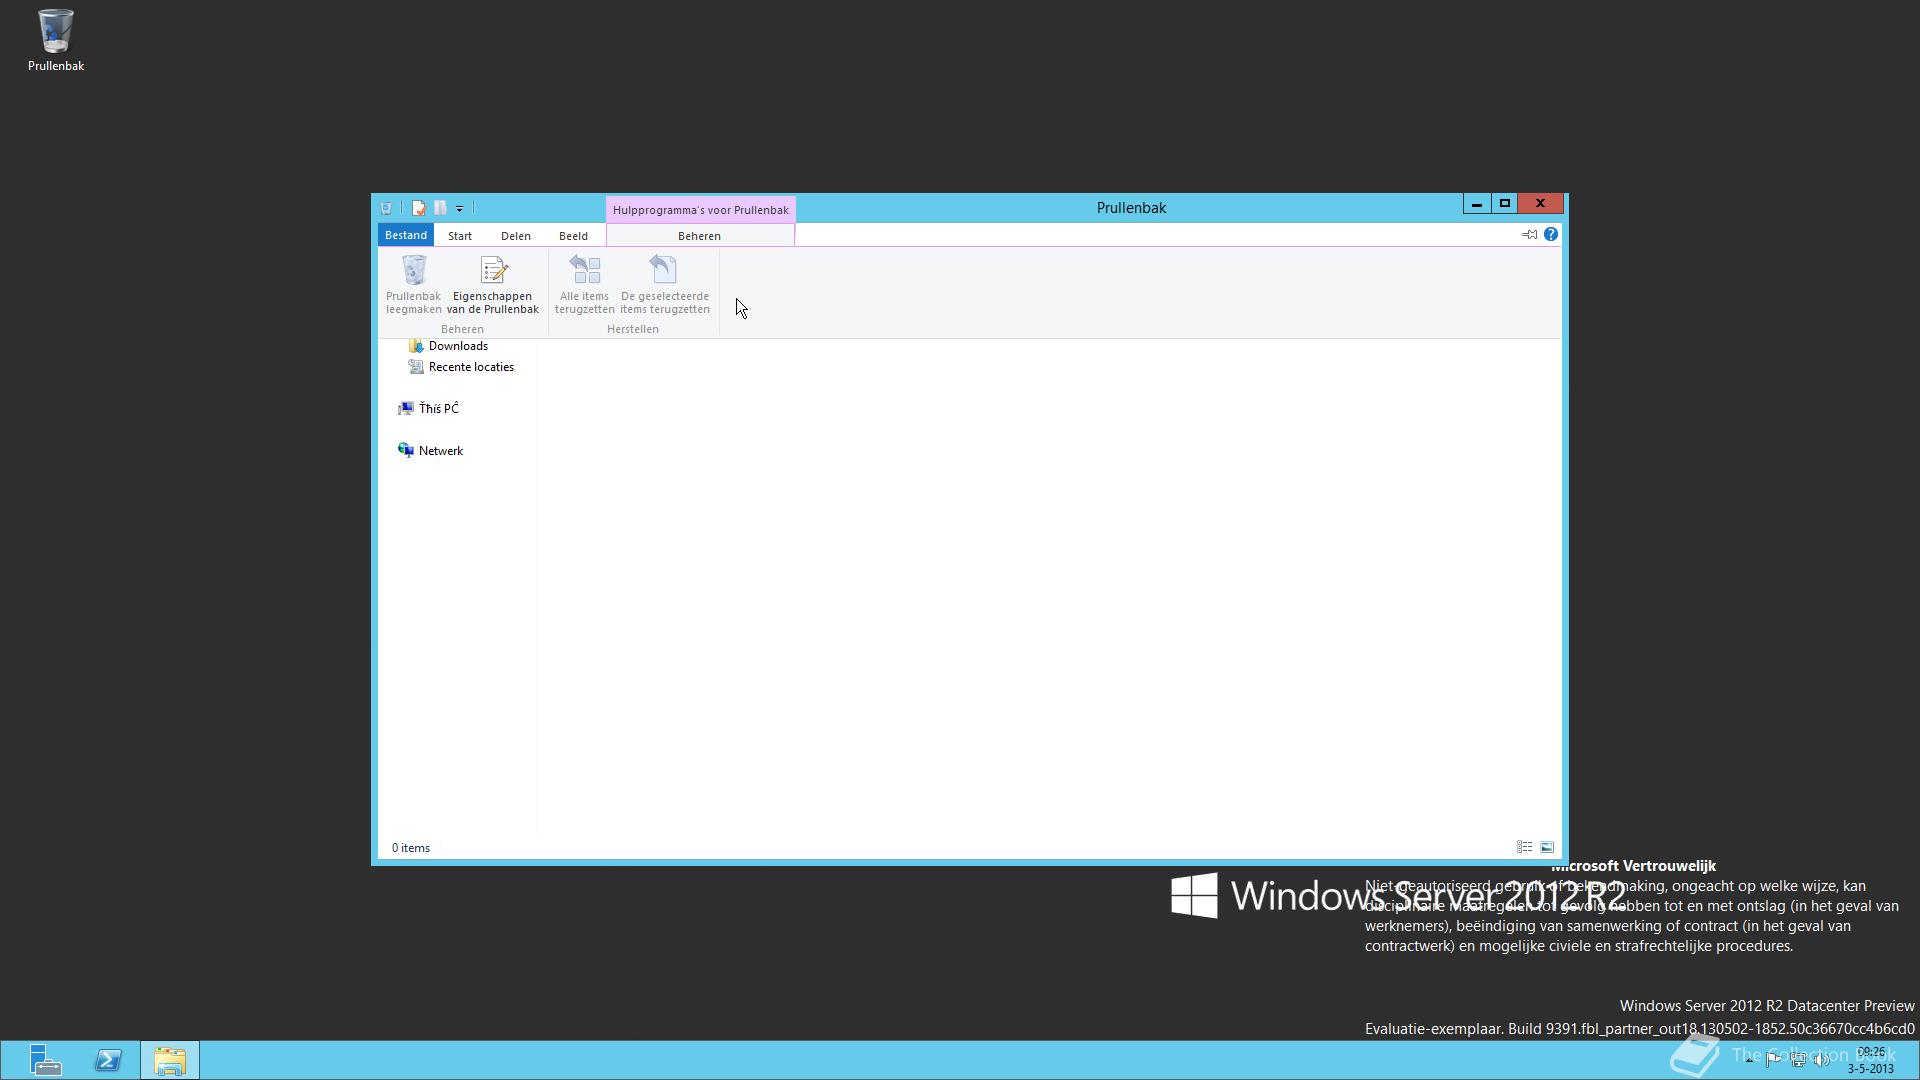
Task: Switch to the Beeld ribbon tab
Action: pos(573,236)
